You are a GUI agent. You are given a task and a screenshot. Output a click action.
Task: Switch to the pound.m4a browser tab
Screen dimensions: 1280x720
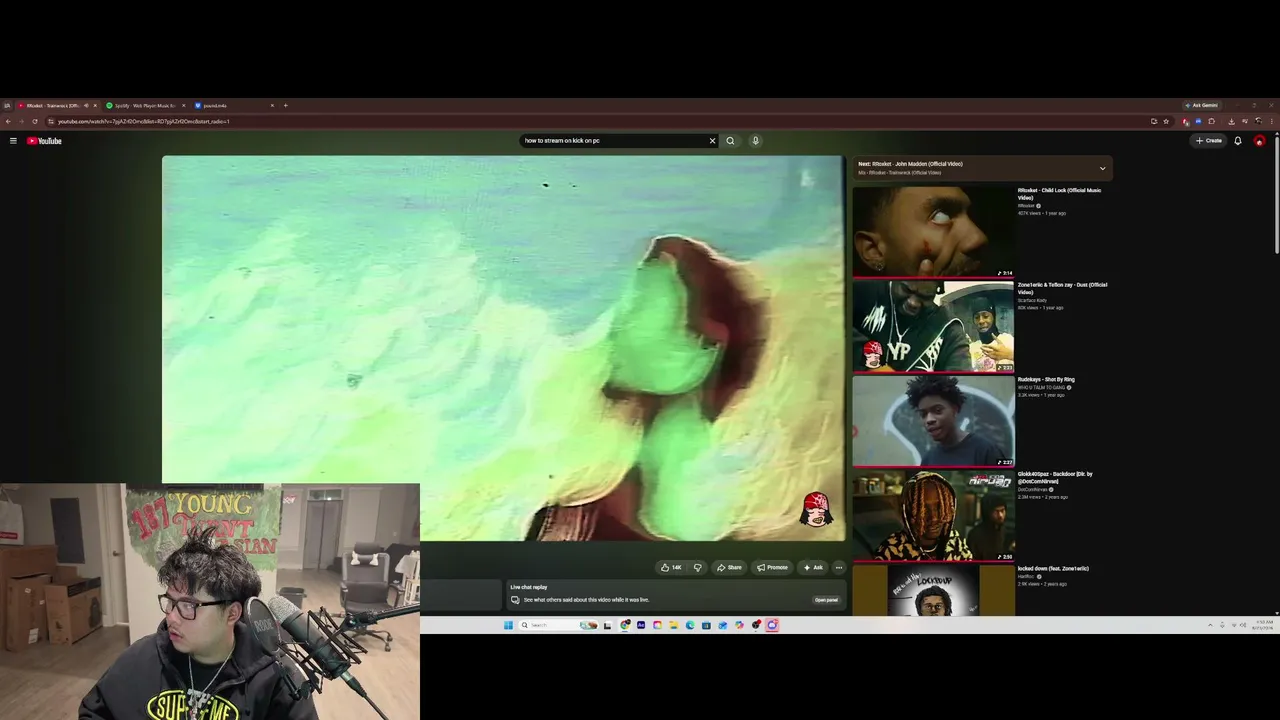[x=234, y=106]
